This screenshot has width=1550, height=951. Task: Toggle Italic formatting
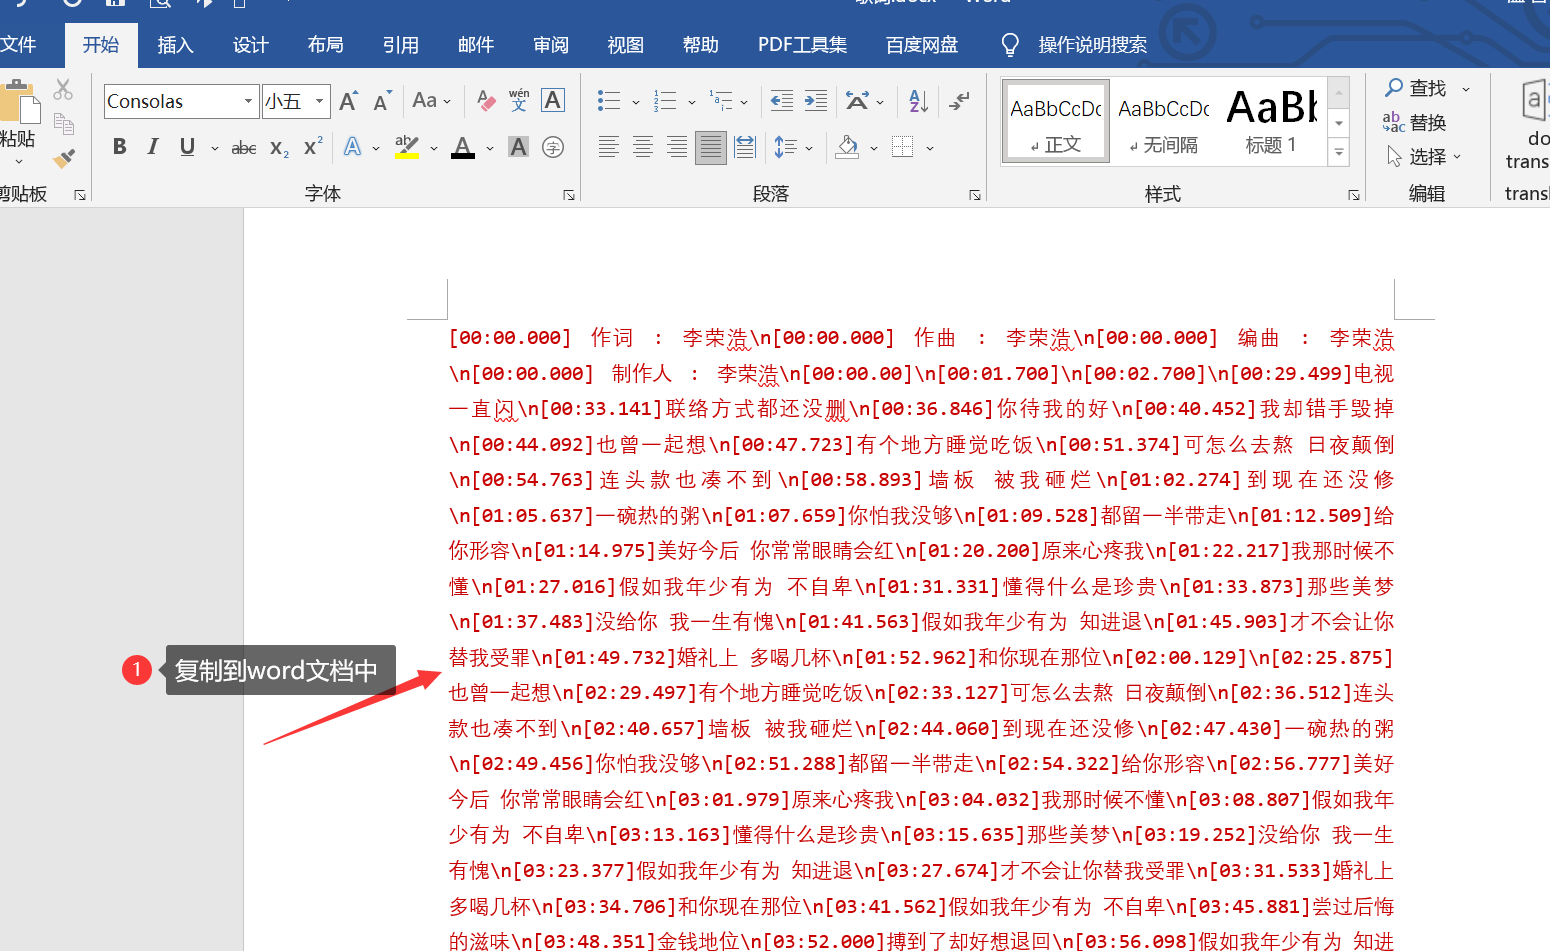tap(153, 147)
